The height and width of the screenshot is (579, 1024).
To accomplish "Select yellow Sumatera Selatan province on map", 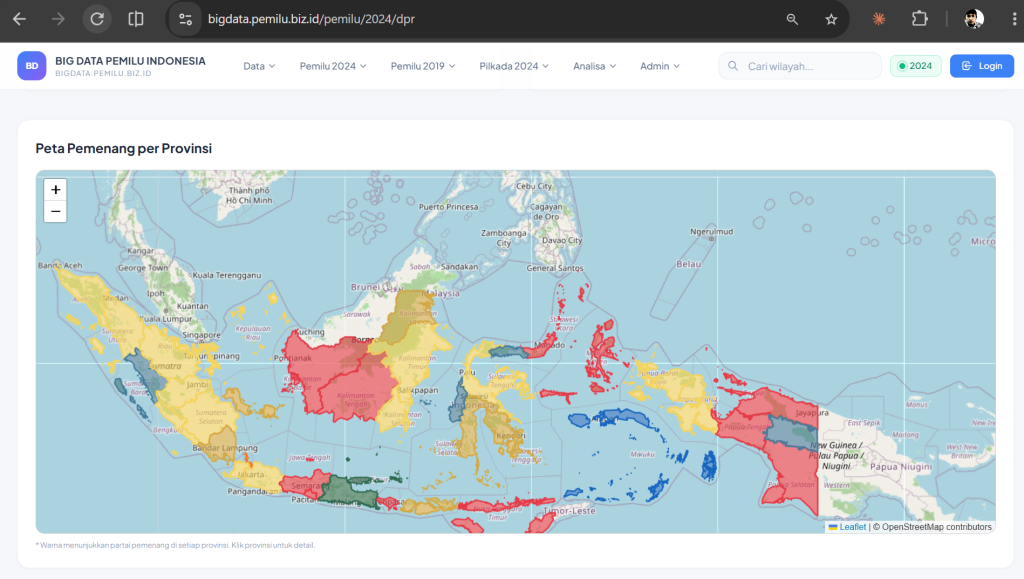I will pos(209,413).
